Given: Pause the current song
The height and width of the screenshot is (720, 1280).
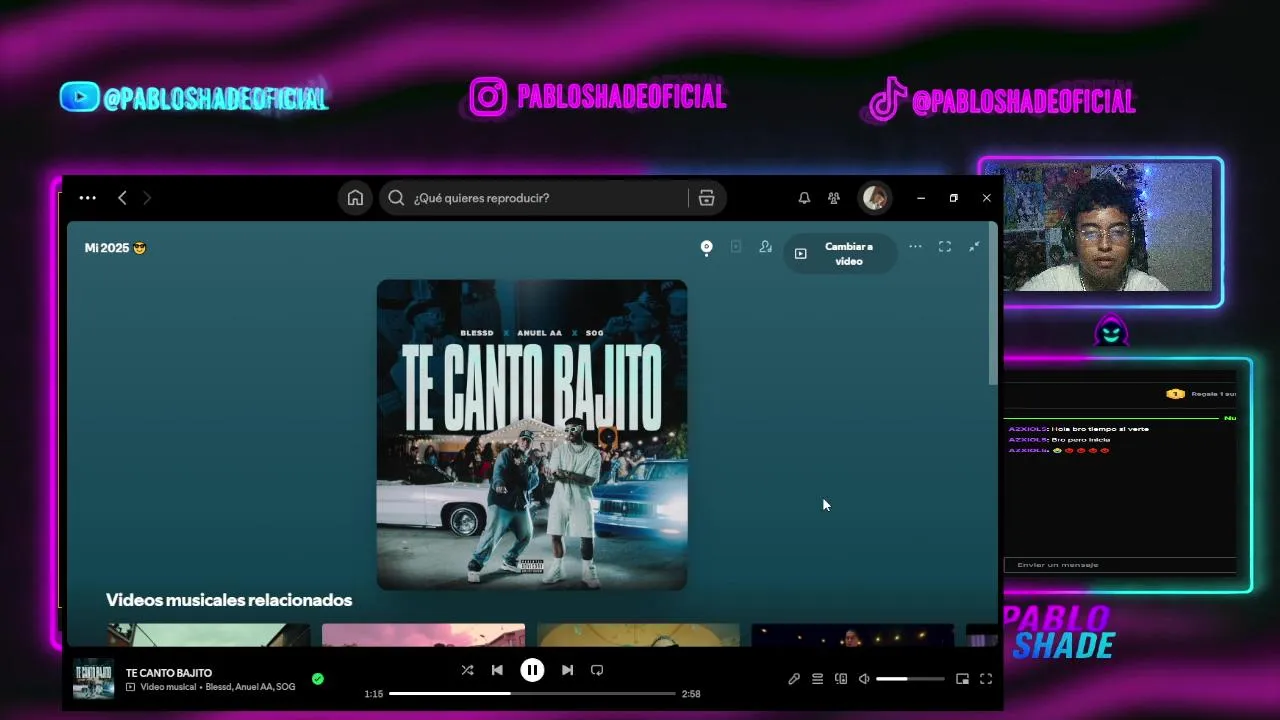Looking at the screenshot, I should 532,670.
